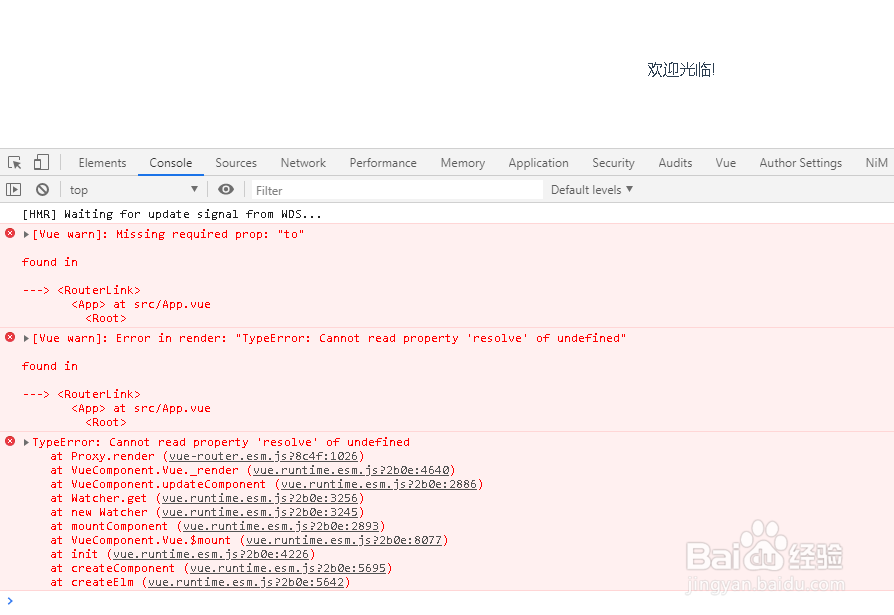Open vue.runtime.esm.js?2b0e:2893 source link
Viewport: 894px width, 615px height.
pos(281,526)
